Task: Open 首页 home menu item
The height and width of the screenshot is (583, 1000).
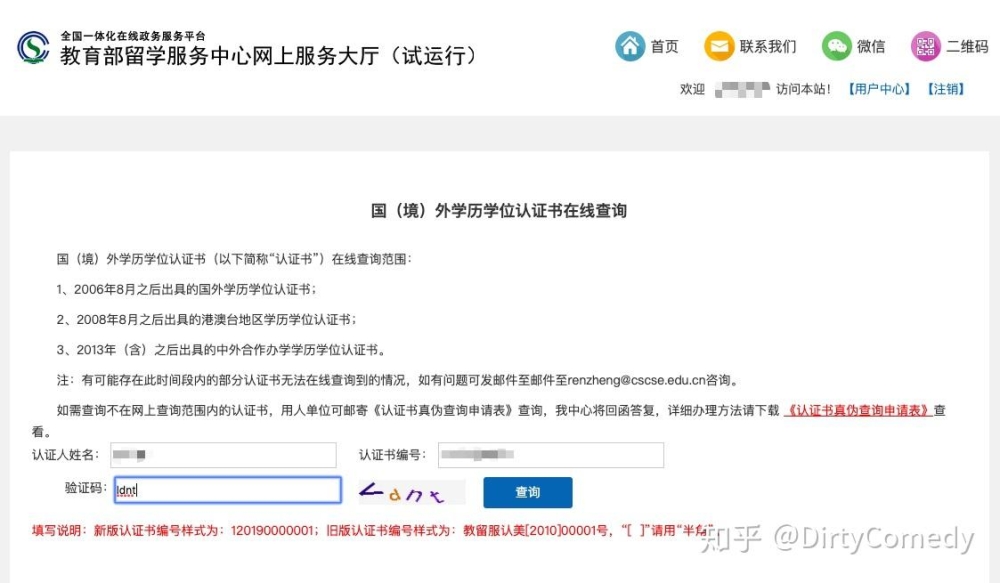Action: (664, 47)
